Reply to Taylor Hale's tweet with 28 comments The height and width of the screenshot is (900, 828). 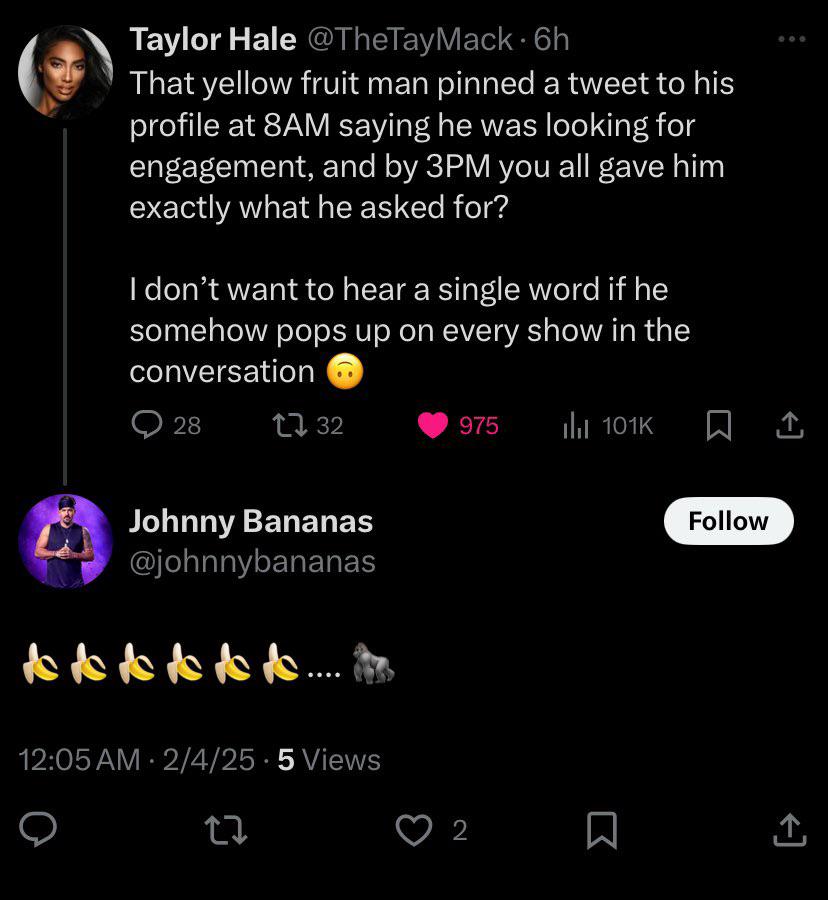pyautogui.click(x=148, y=426)
